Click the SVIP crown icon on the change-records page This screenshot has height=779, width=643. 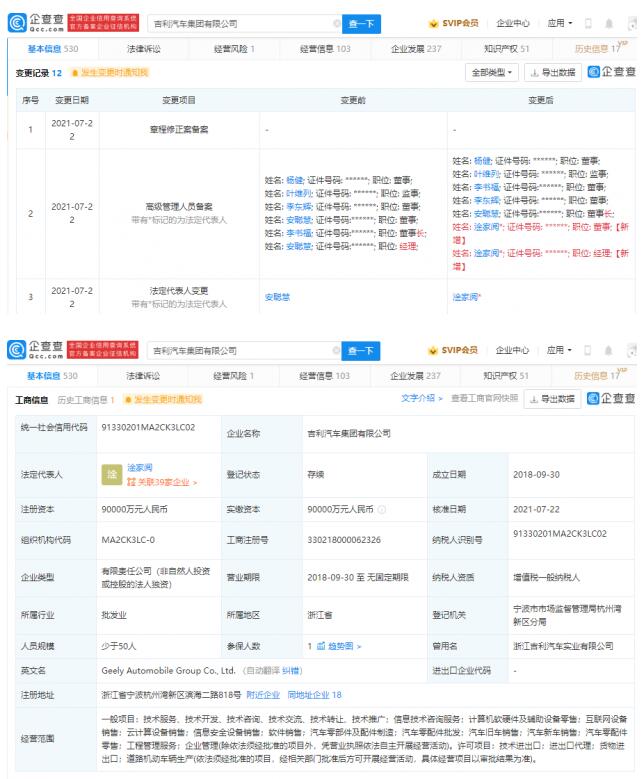point(433,23)
